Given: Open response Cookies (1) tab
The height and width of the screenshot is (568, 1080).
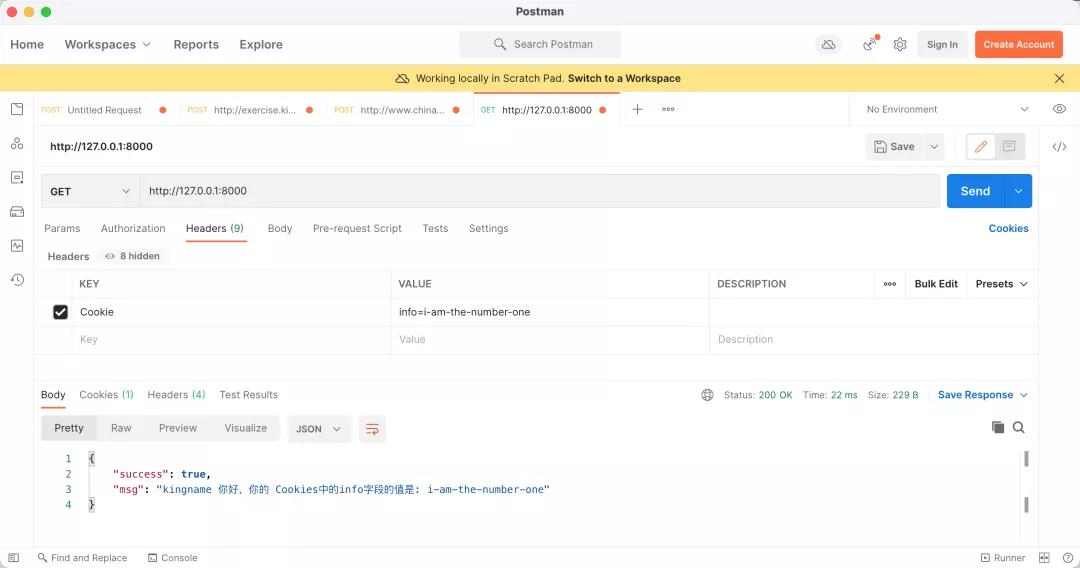Looking at the screenshot, I should coord(106,395).
